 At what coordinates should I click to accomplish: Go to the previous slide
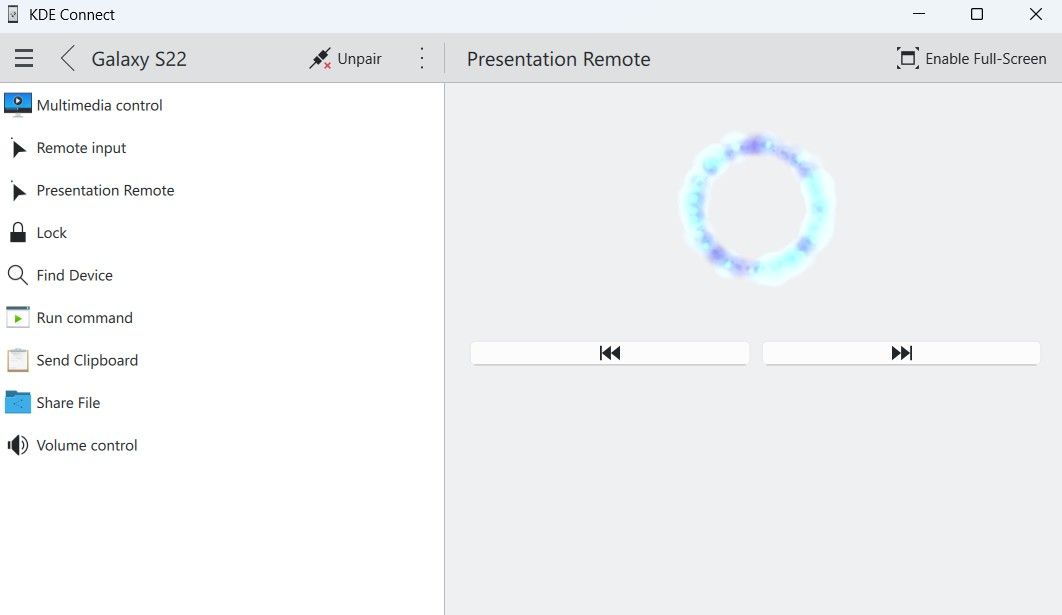610,353
